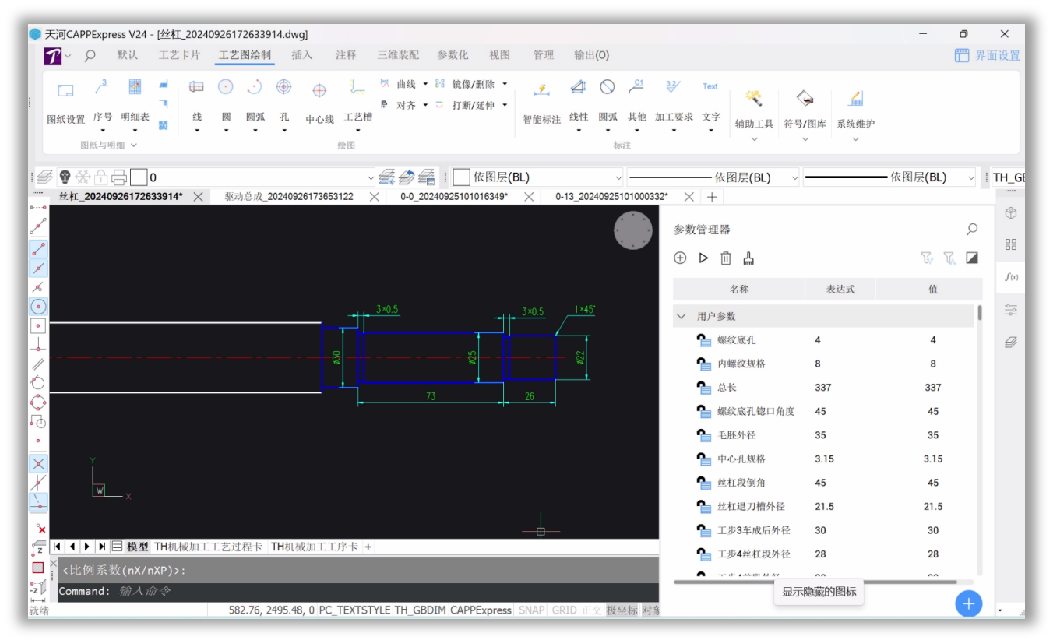The width and height of the screenshot is (1052, 642).
Task: Click the white color swatch before 依图层(BL)
Action: click(x=461, y=177)
